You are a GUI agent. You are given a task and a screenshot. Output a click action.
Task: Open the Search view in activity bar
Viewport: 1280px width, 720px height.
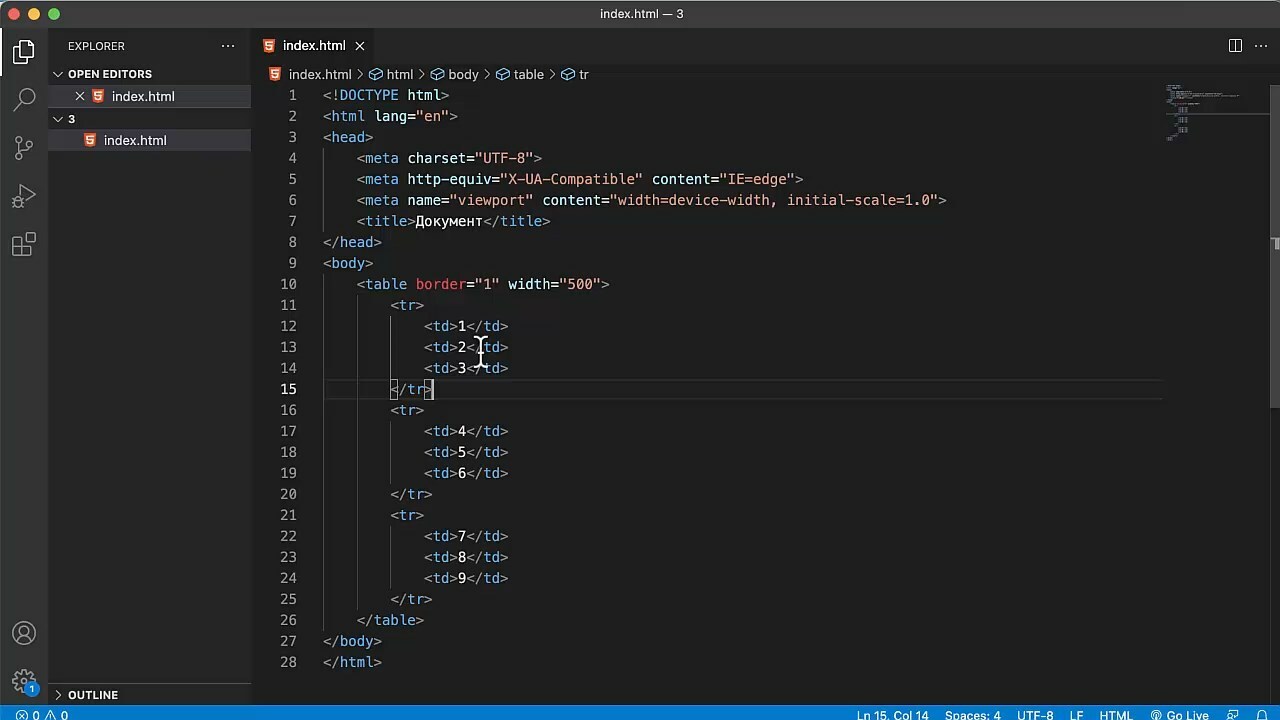point(24,99)
